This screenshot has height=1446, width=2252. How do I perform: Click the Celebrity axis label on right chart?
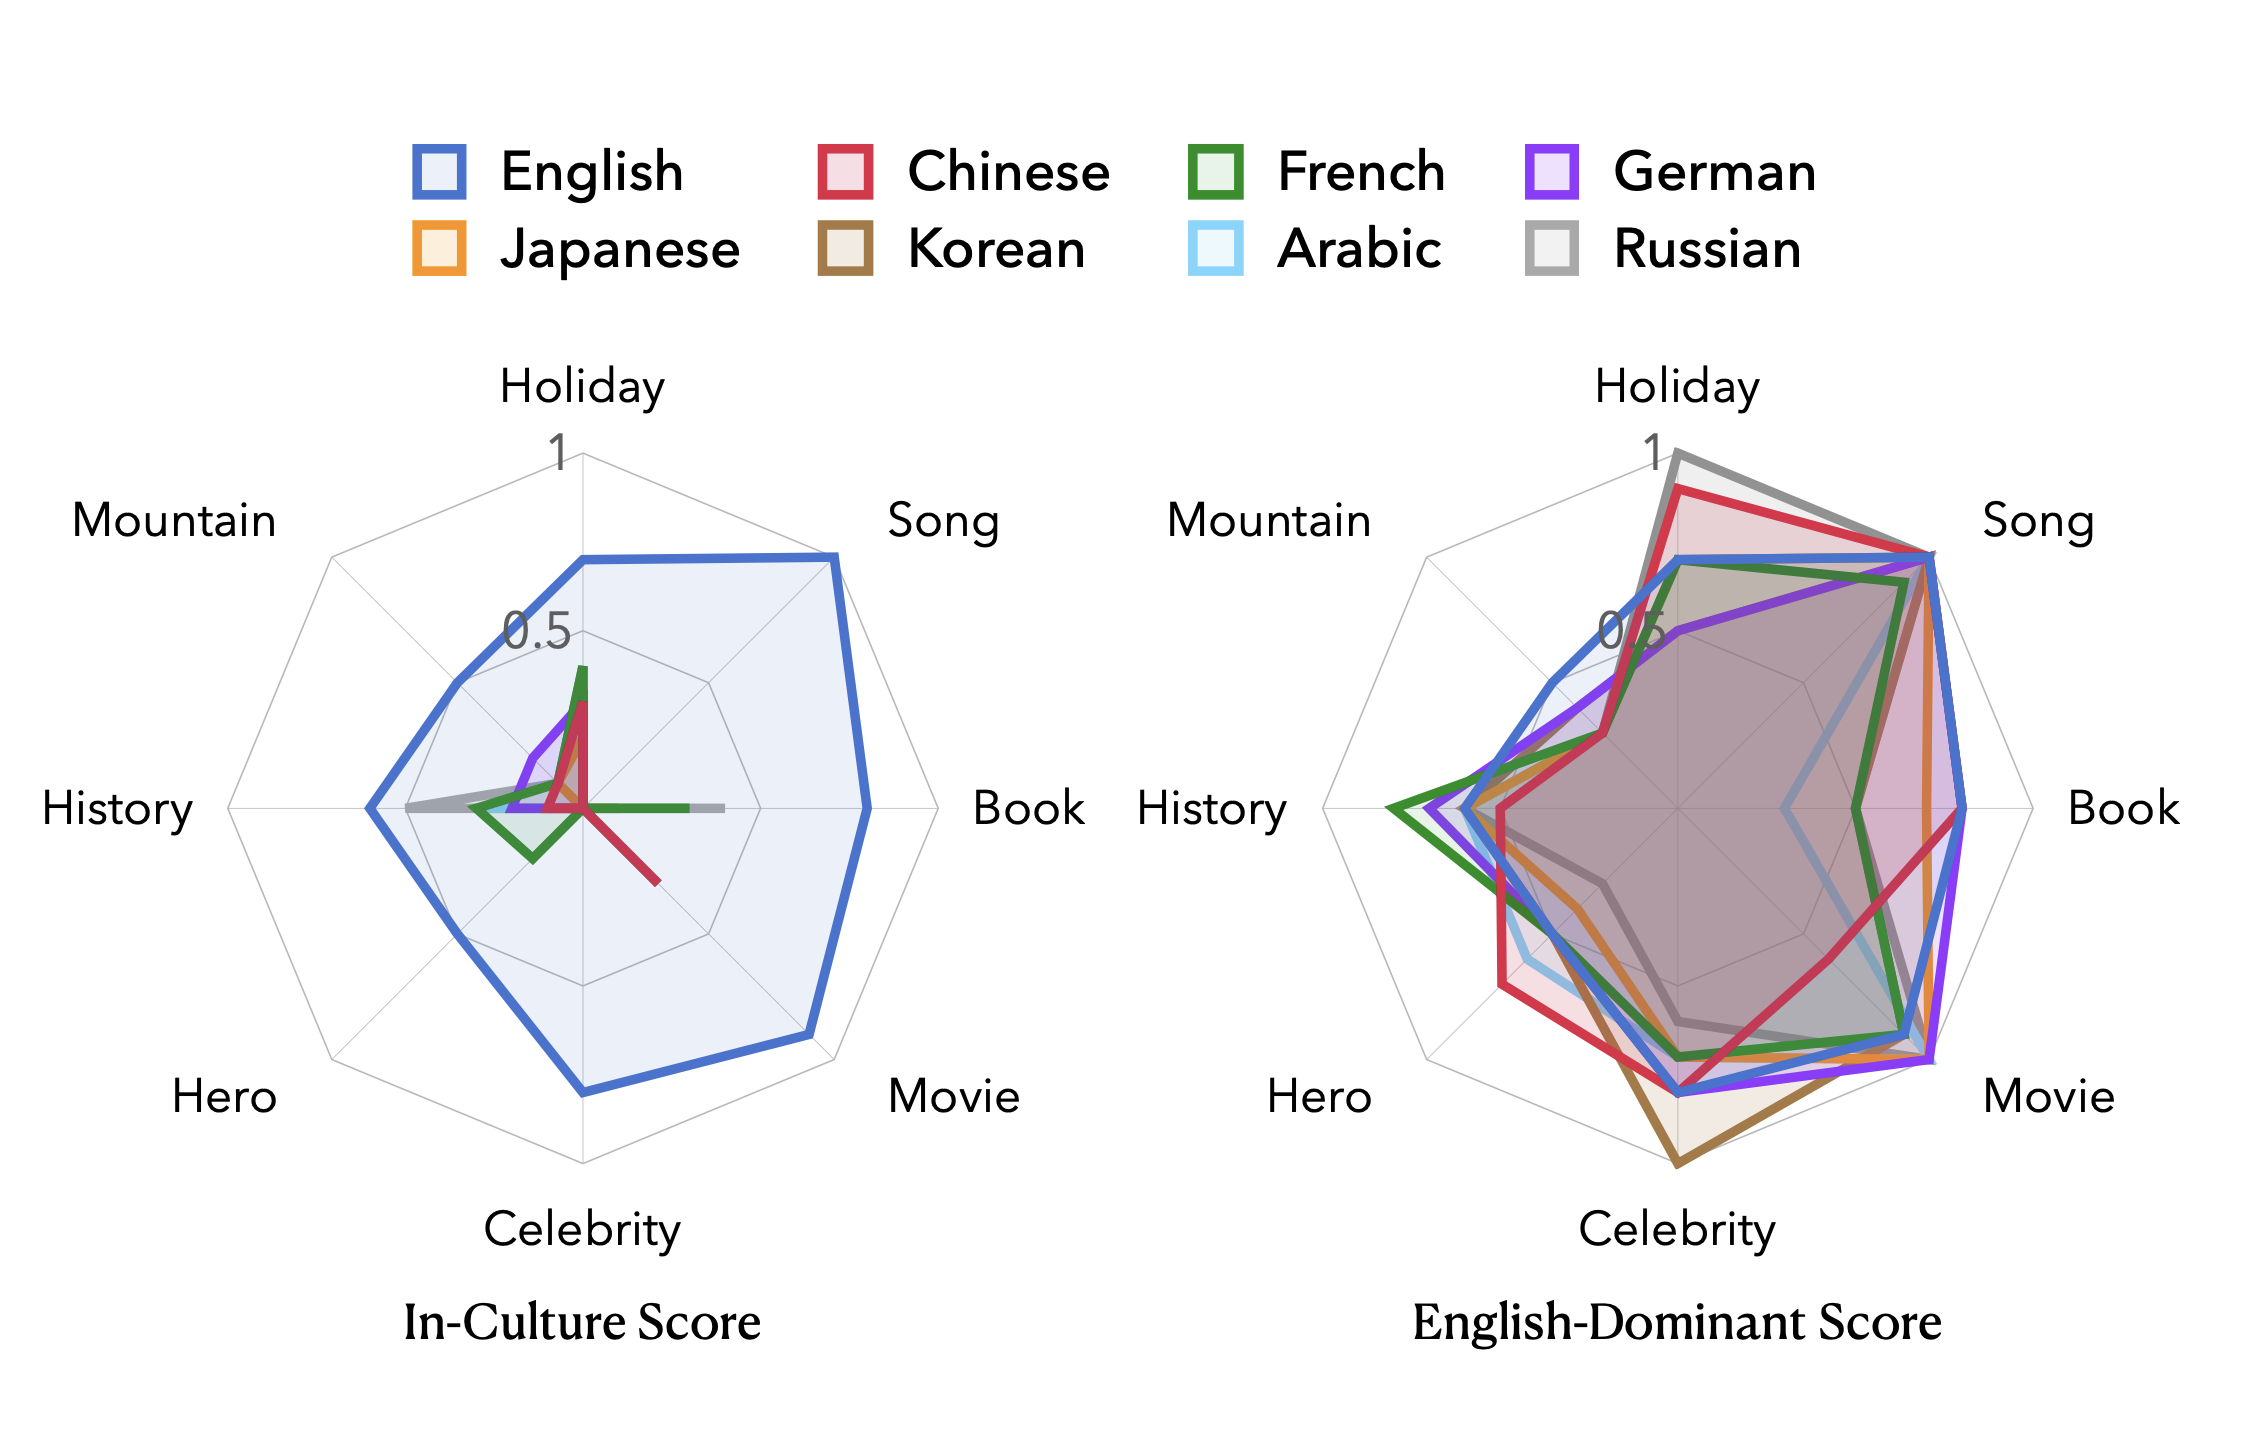point(1677,1230)
